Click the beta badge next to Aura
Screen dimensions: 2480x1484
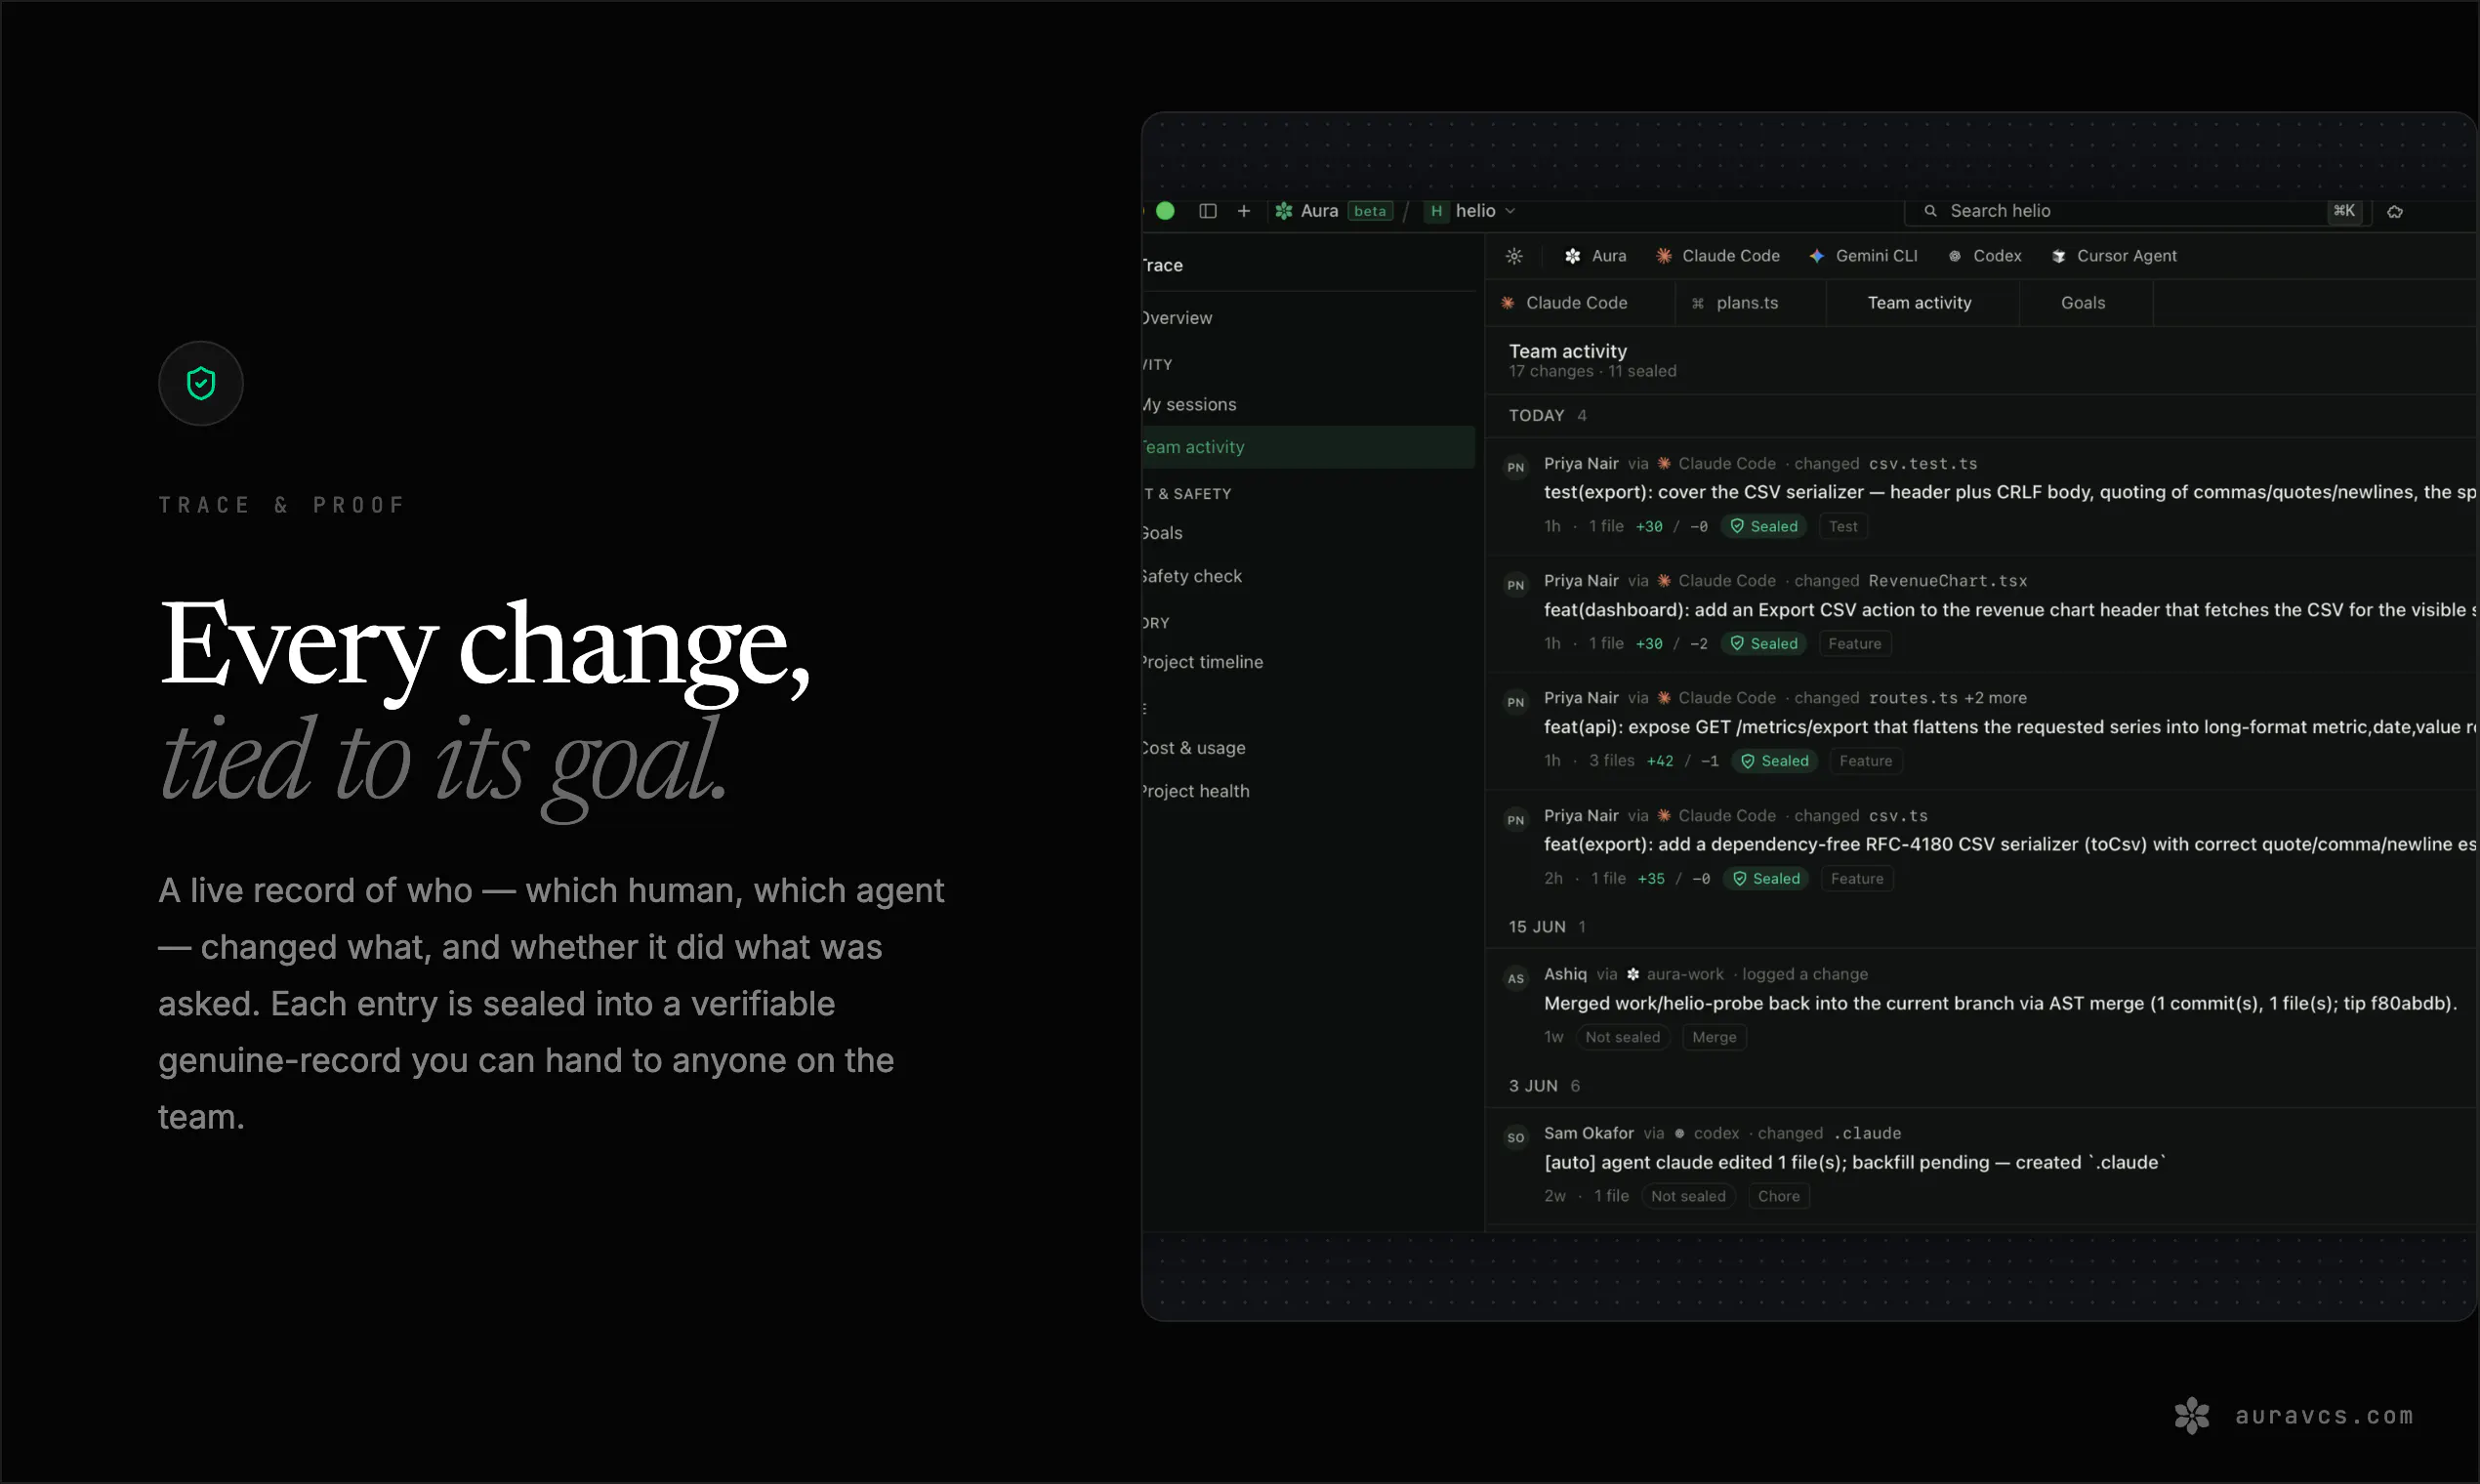coord(1370,211)
